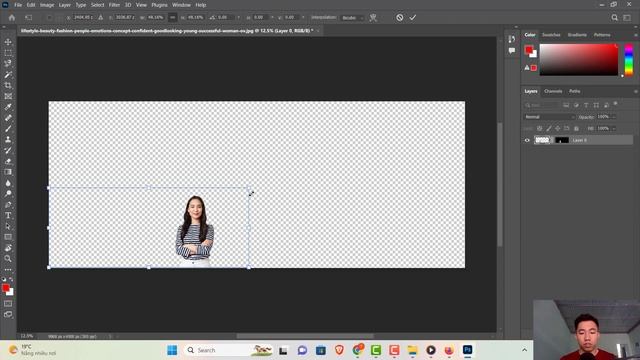Select the Magic Wand tool
Image resolution: width=640 pixels, height=360 pixels.
8,75
